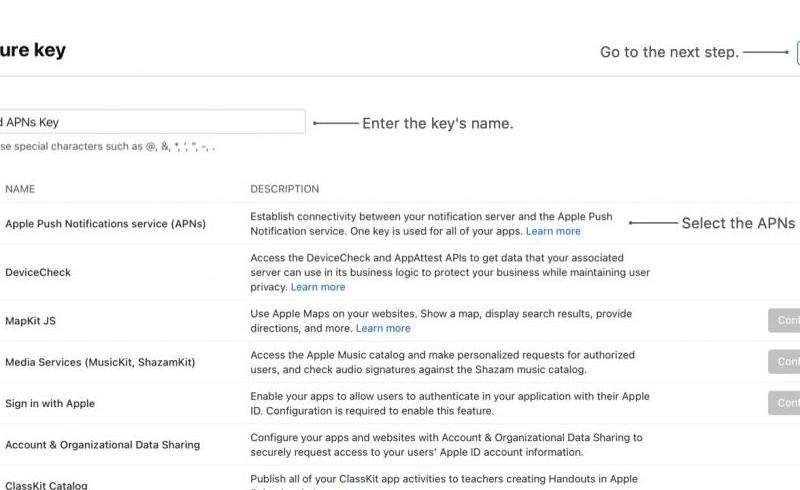Open Learn more link for DeviceCheck
Viewport: 800px width, 490px height.
[318, 287]
